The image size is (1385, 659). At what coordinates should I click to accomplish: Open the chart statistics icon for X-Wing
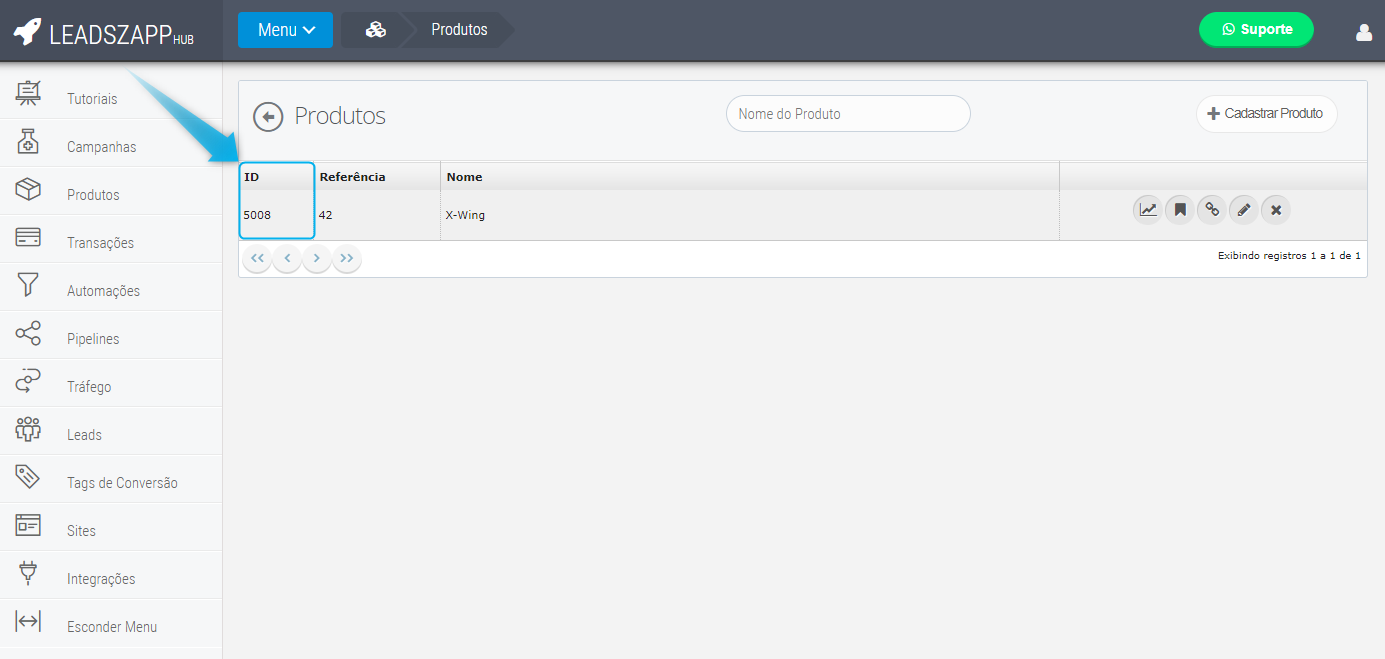tap(1148, 210)
